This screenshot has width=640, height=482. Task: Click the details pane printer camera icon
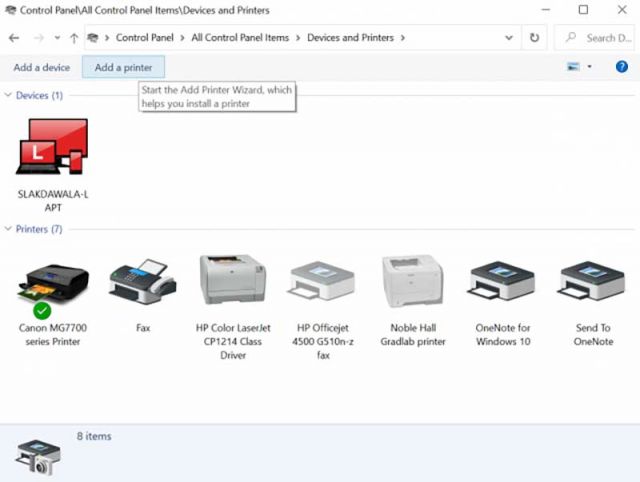38,457
